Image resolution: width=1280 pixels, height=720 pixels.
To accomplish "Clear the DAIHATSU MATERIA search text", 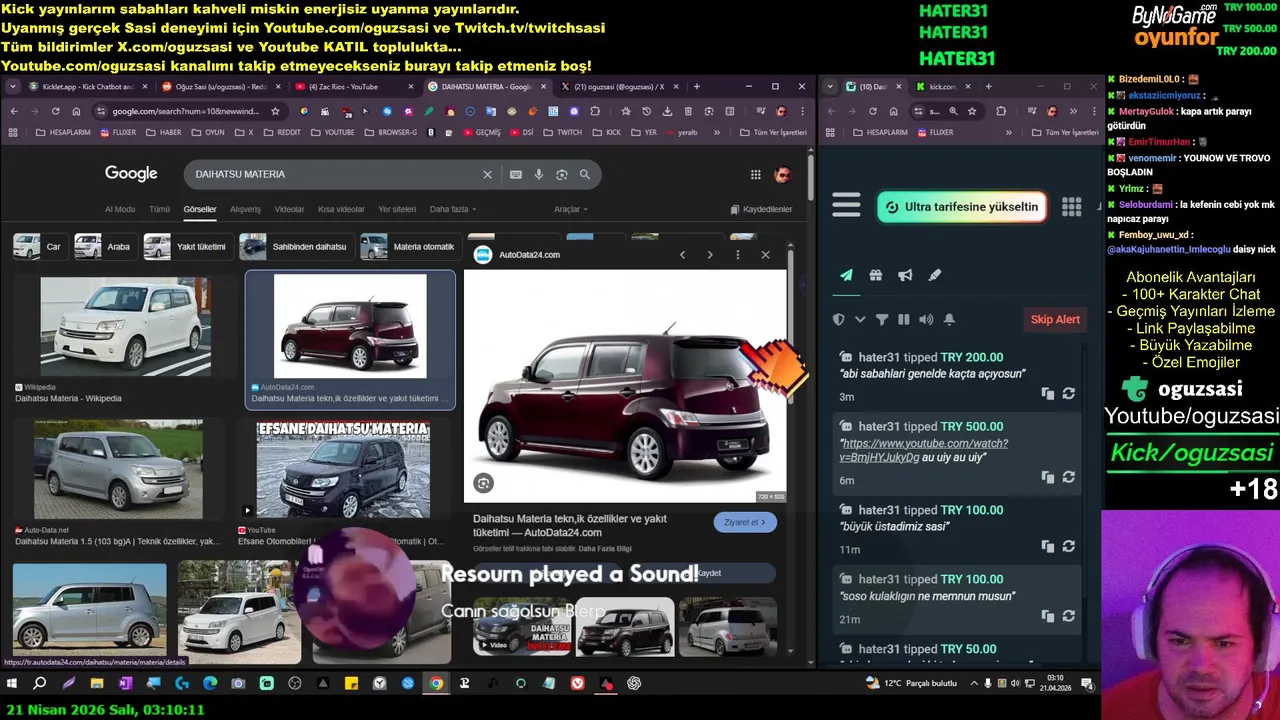I will [487, 174].
